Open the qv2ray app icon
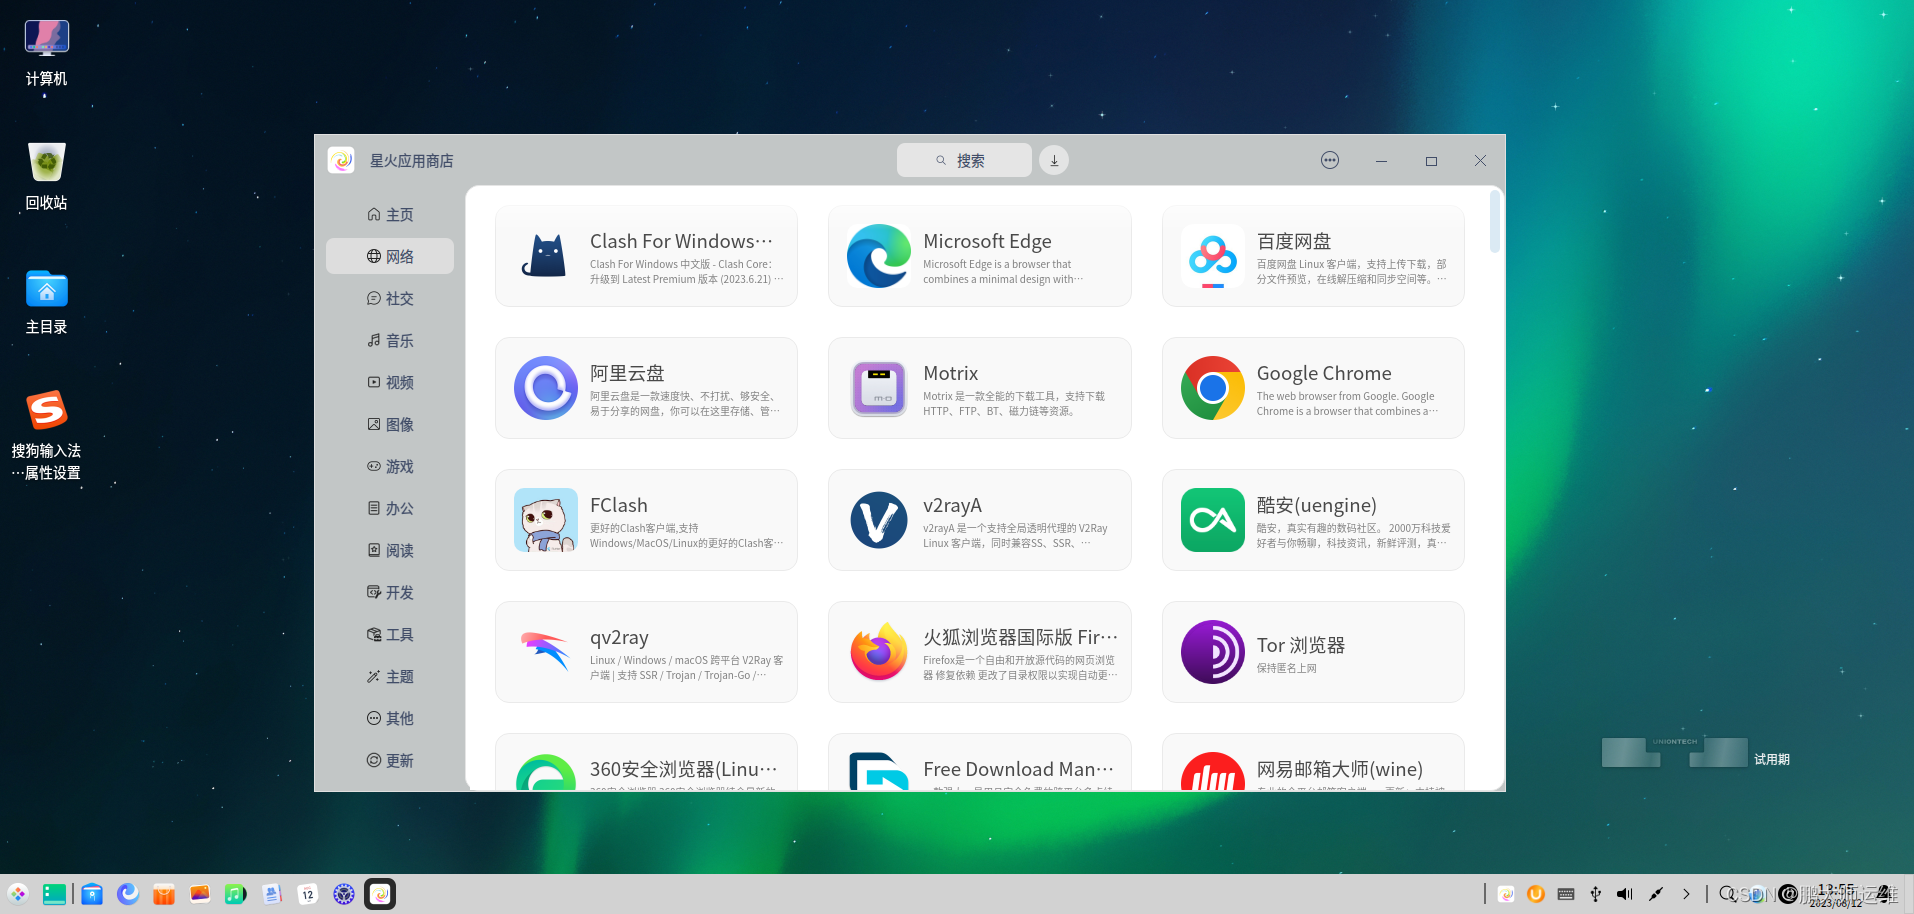The width and height of the screenshot is (1914, 914). click(546, 652)
